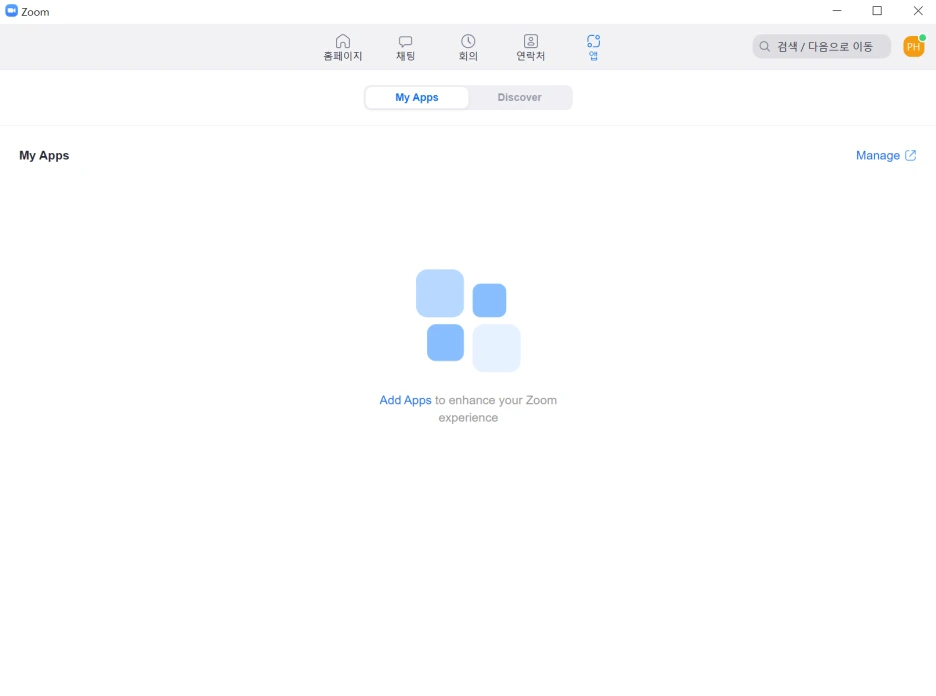Click the apps illustration graphic

(468, 320)
